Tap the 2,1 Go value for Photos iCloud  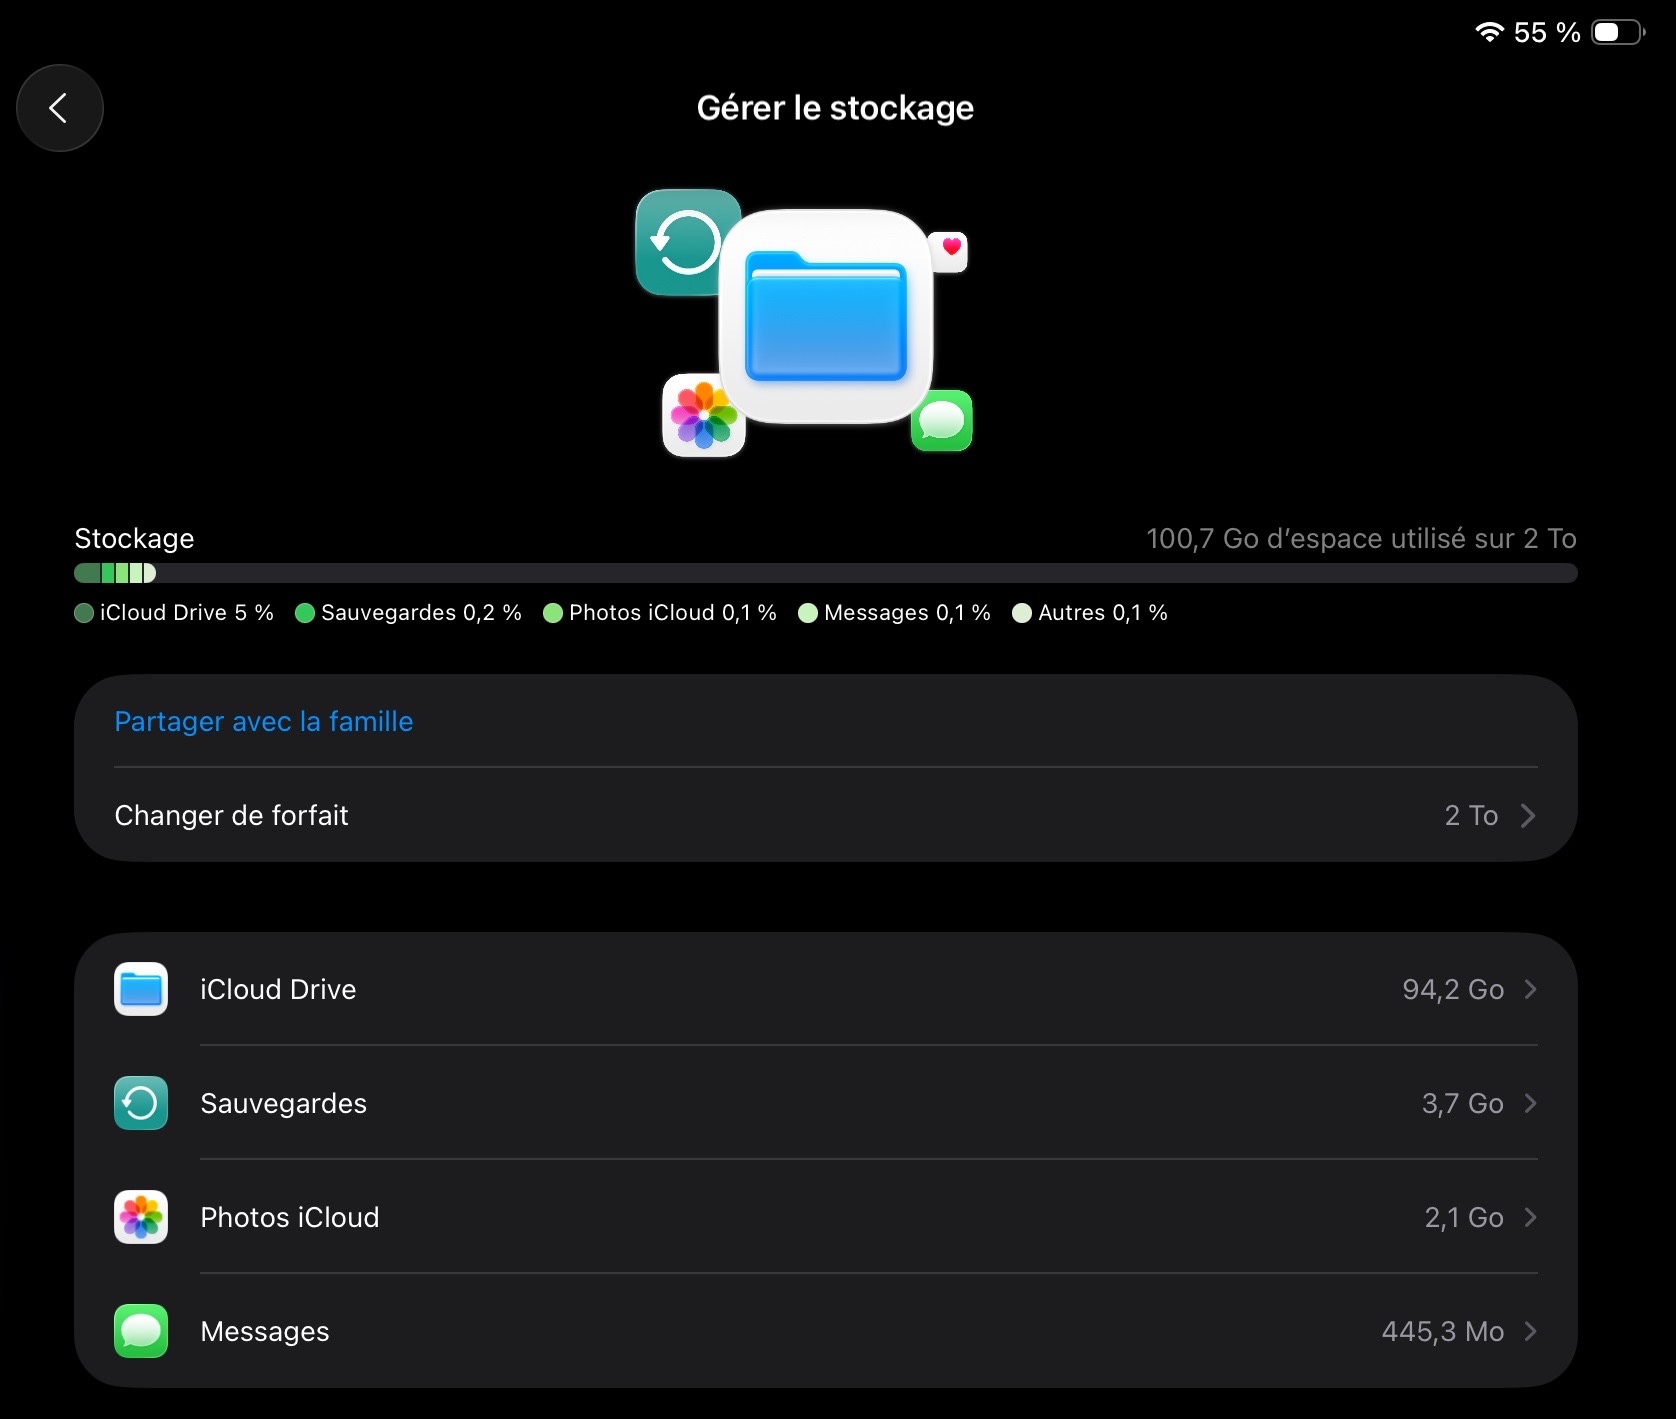[x=1464, y=1217]
